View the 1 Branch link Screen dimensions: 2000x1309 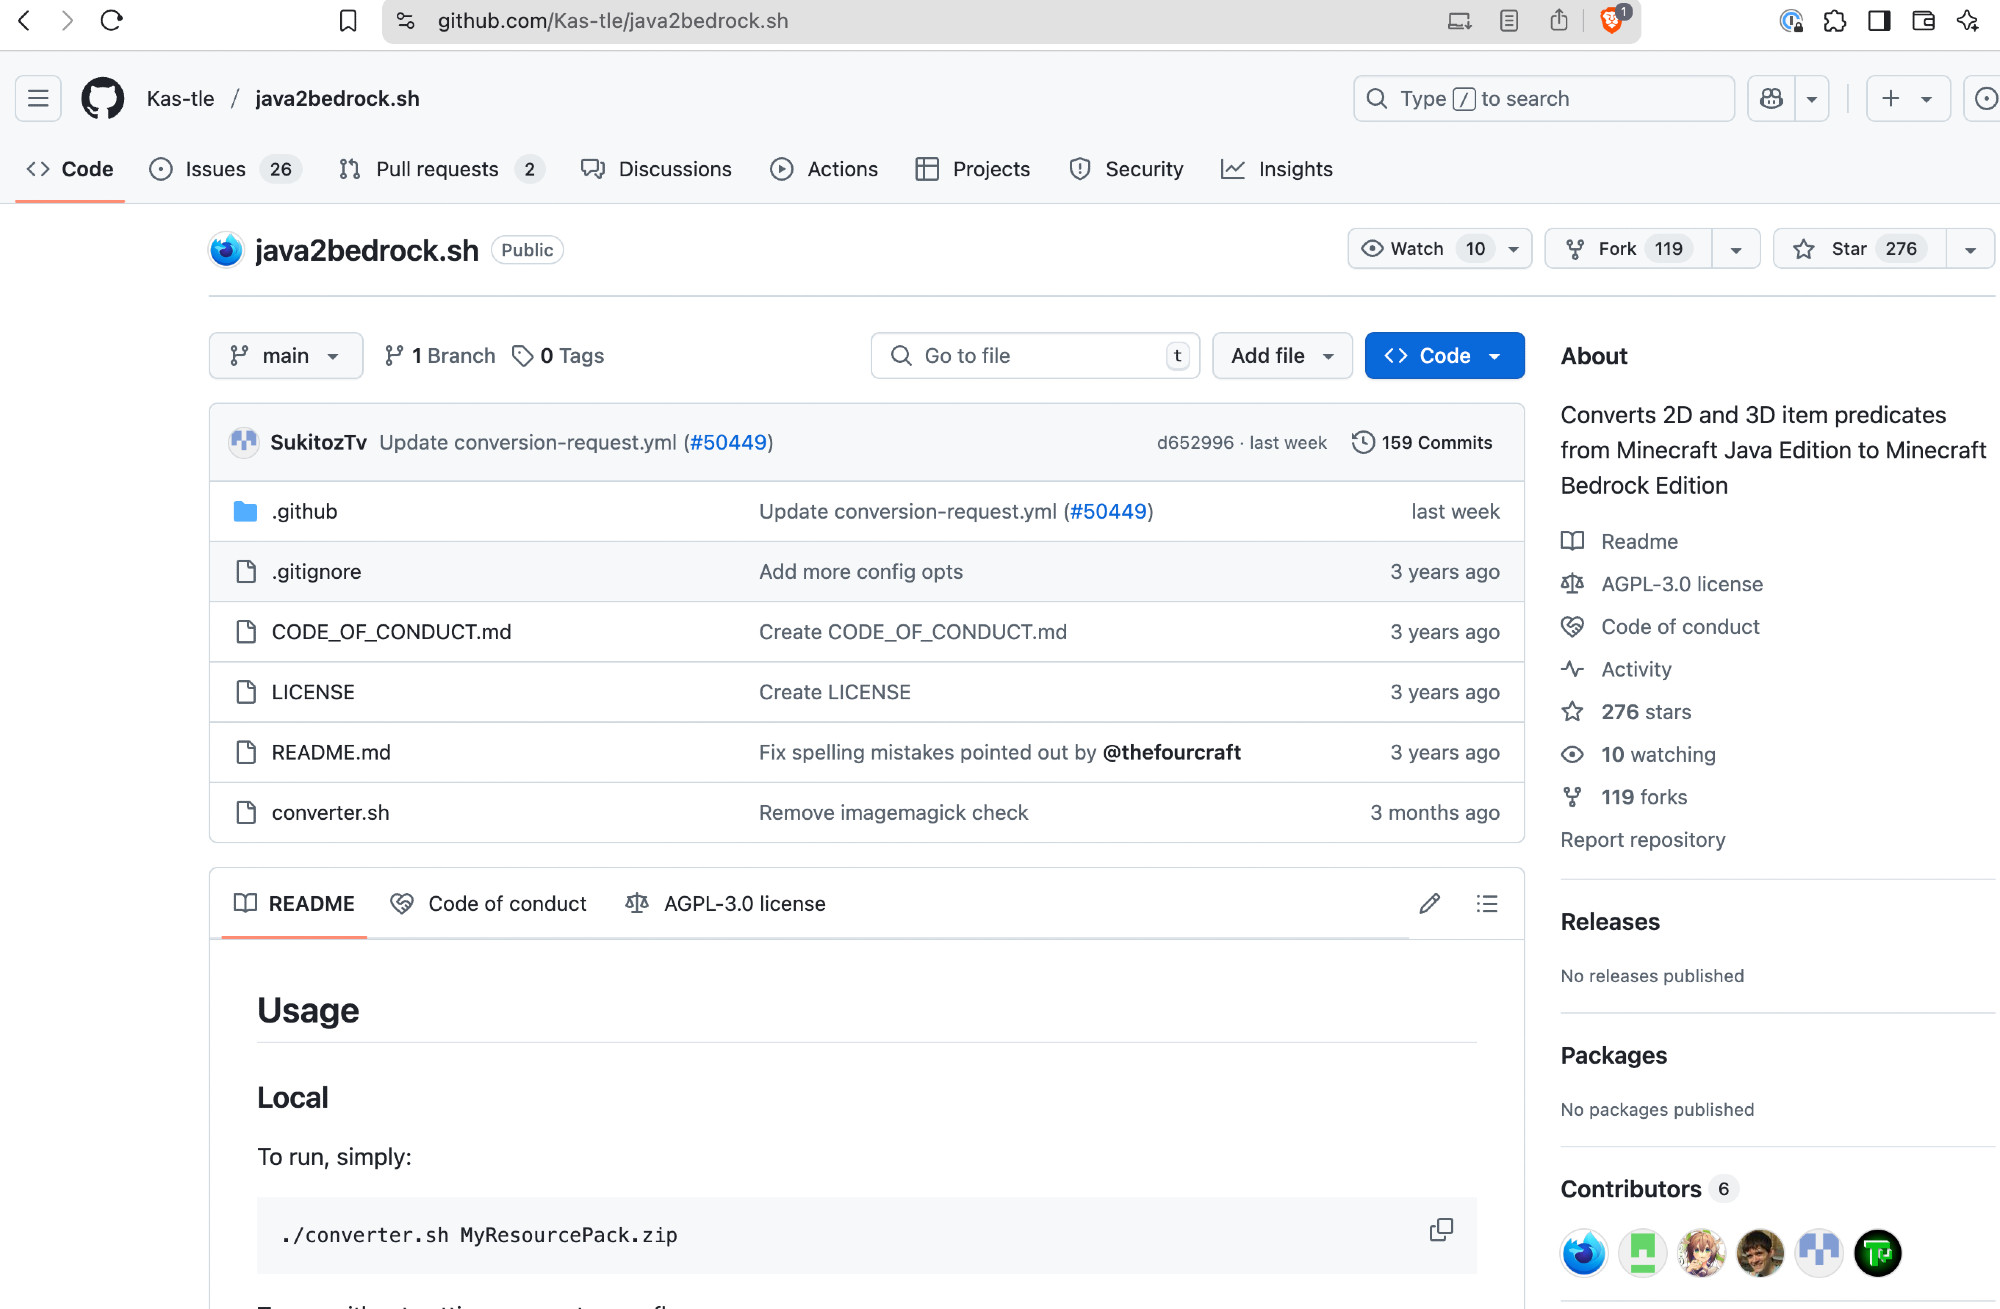[x=440, y=356]
